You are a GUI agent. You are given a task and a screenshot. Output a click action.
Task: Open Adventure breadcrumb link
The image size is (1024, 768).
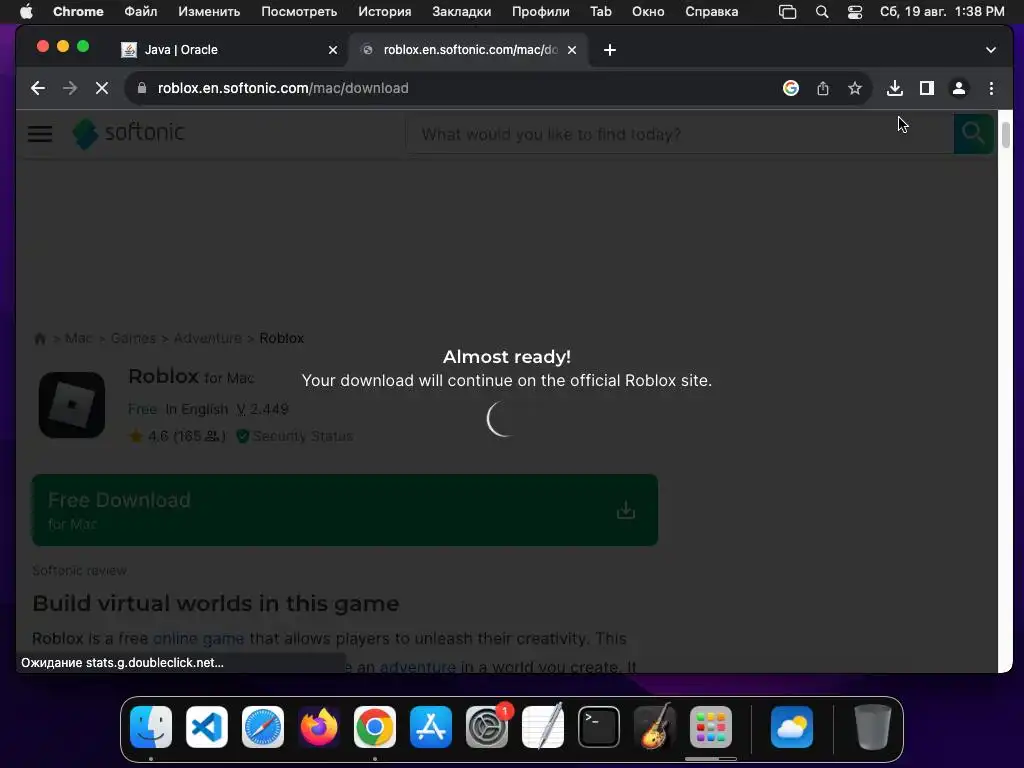pyautogui.click(x=208, y=338)
